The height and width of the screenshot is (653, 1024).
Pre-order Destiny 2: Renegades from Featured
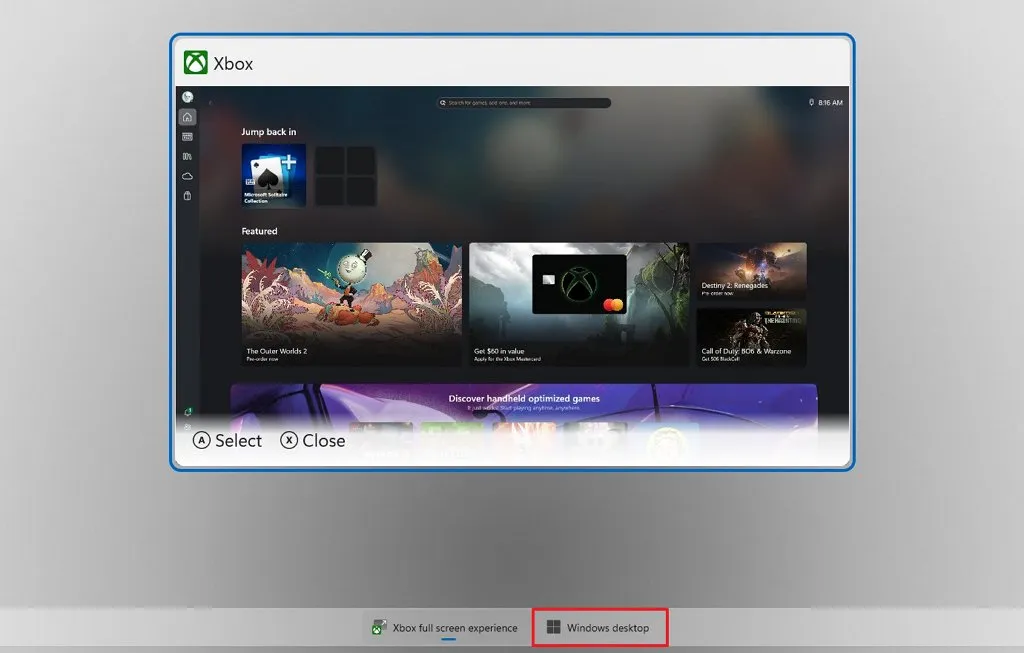752,270
